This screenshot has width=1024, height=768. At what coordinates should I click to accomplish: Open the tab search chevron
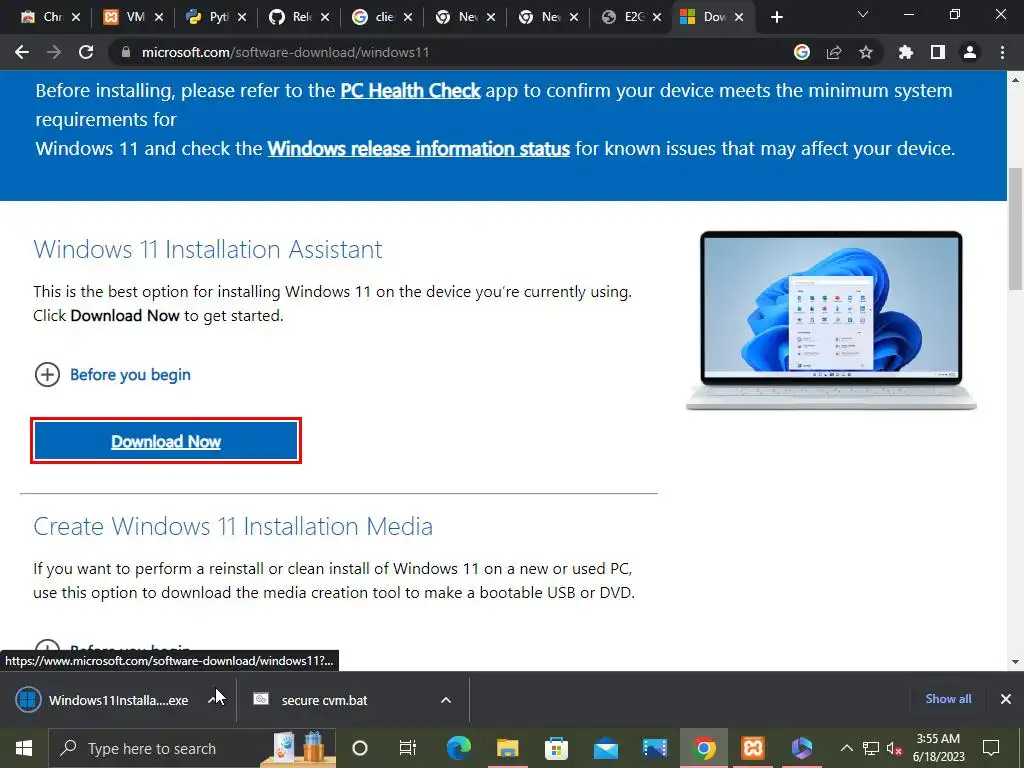(x=863, y=14)
